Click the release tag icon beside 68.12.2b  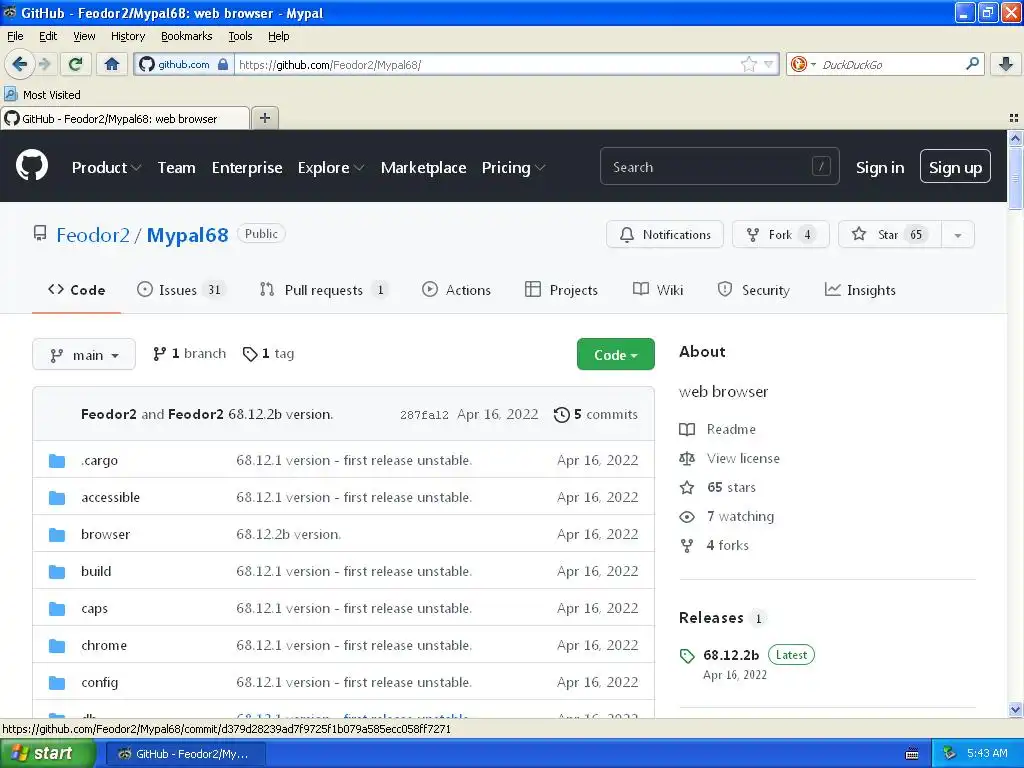(x=687, y=656)
